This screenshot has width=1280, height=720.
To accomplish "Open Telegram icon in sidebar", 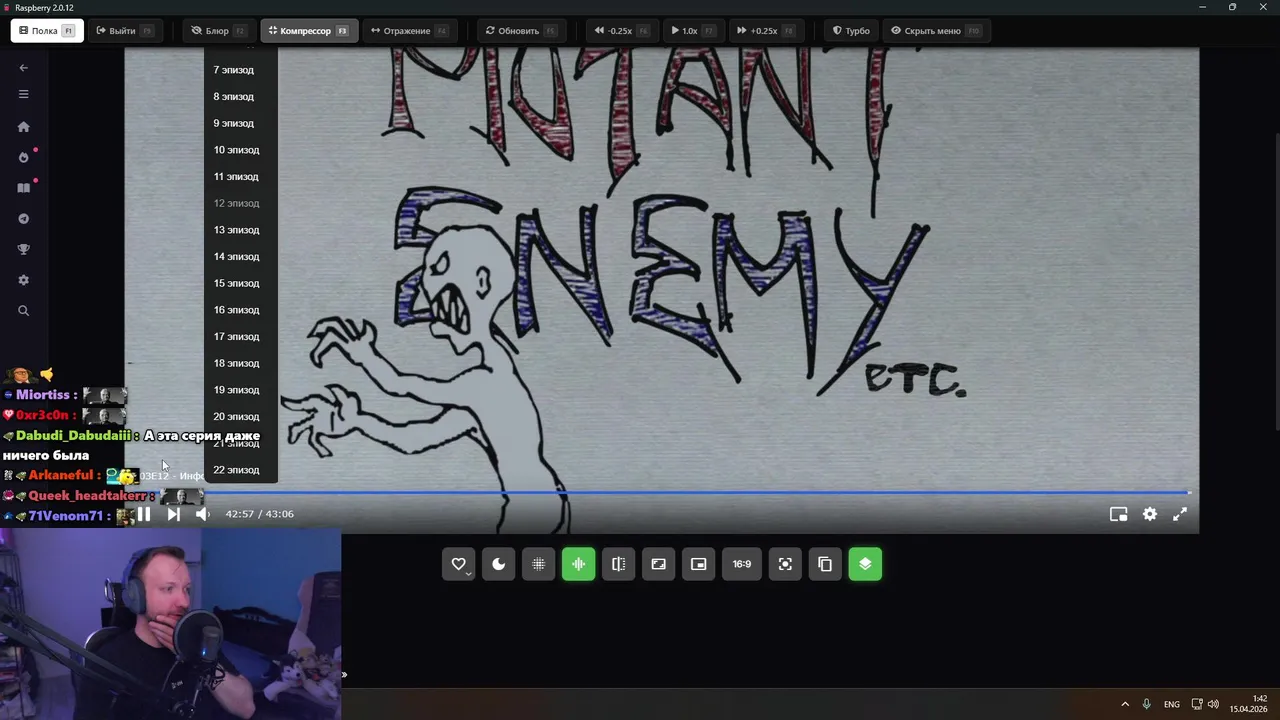I will 23,219.
